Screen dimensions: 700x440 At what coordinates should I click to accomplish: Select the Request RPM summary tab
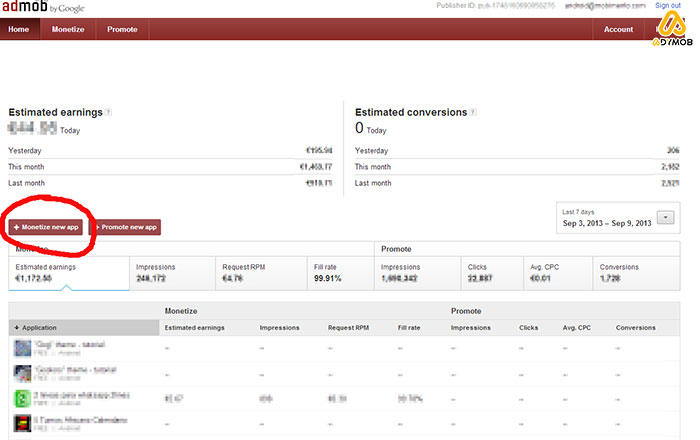coord(261,273)
